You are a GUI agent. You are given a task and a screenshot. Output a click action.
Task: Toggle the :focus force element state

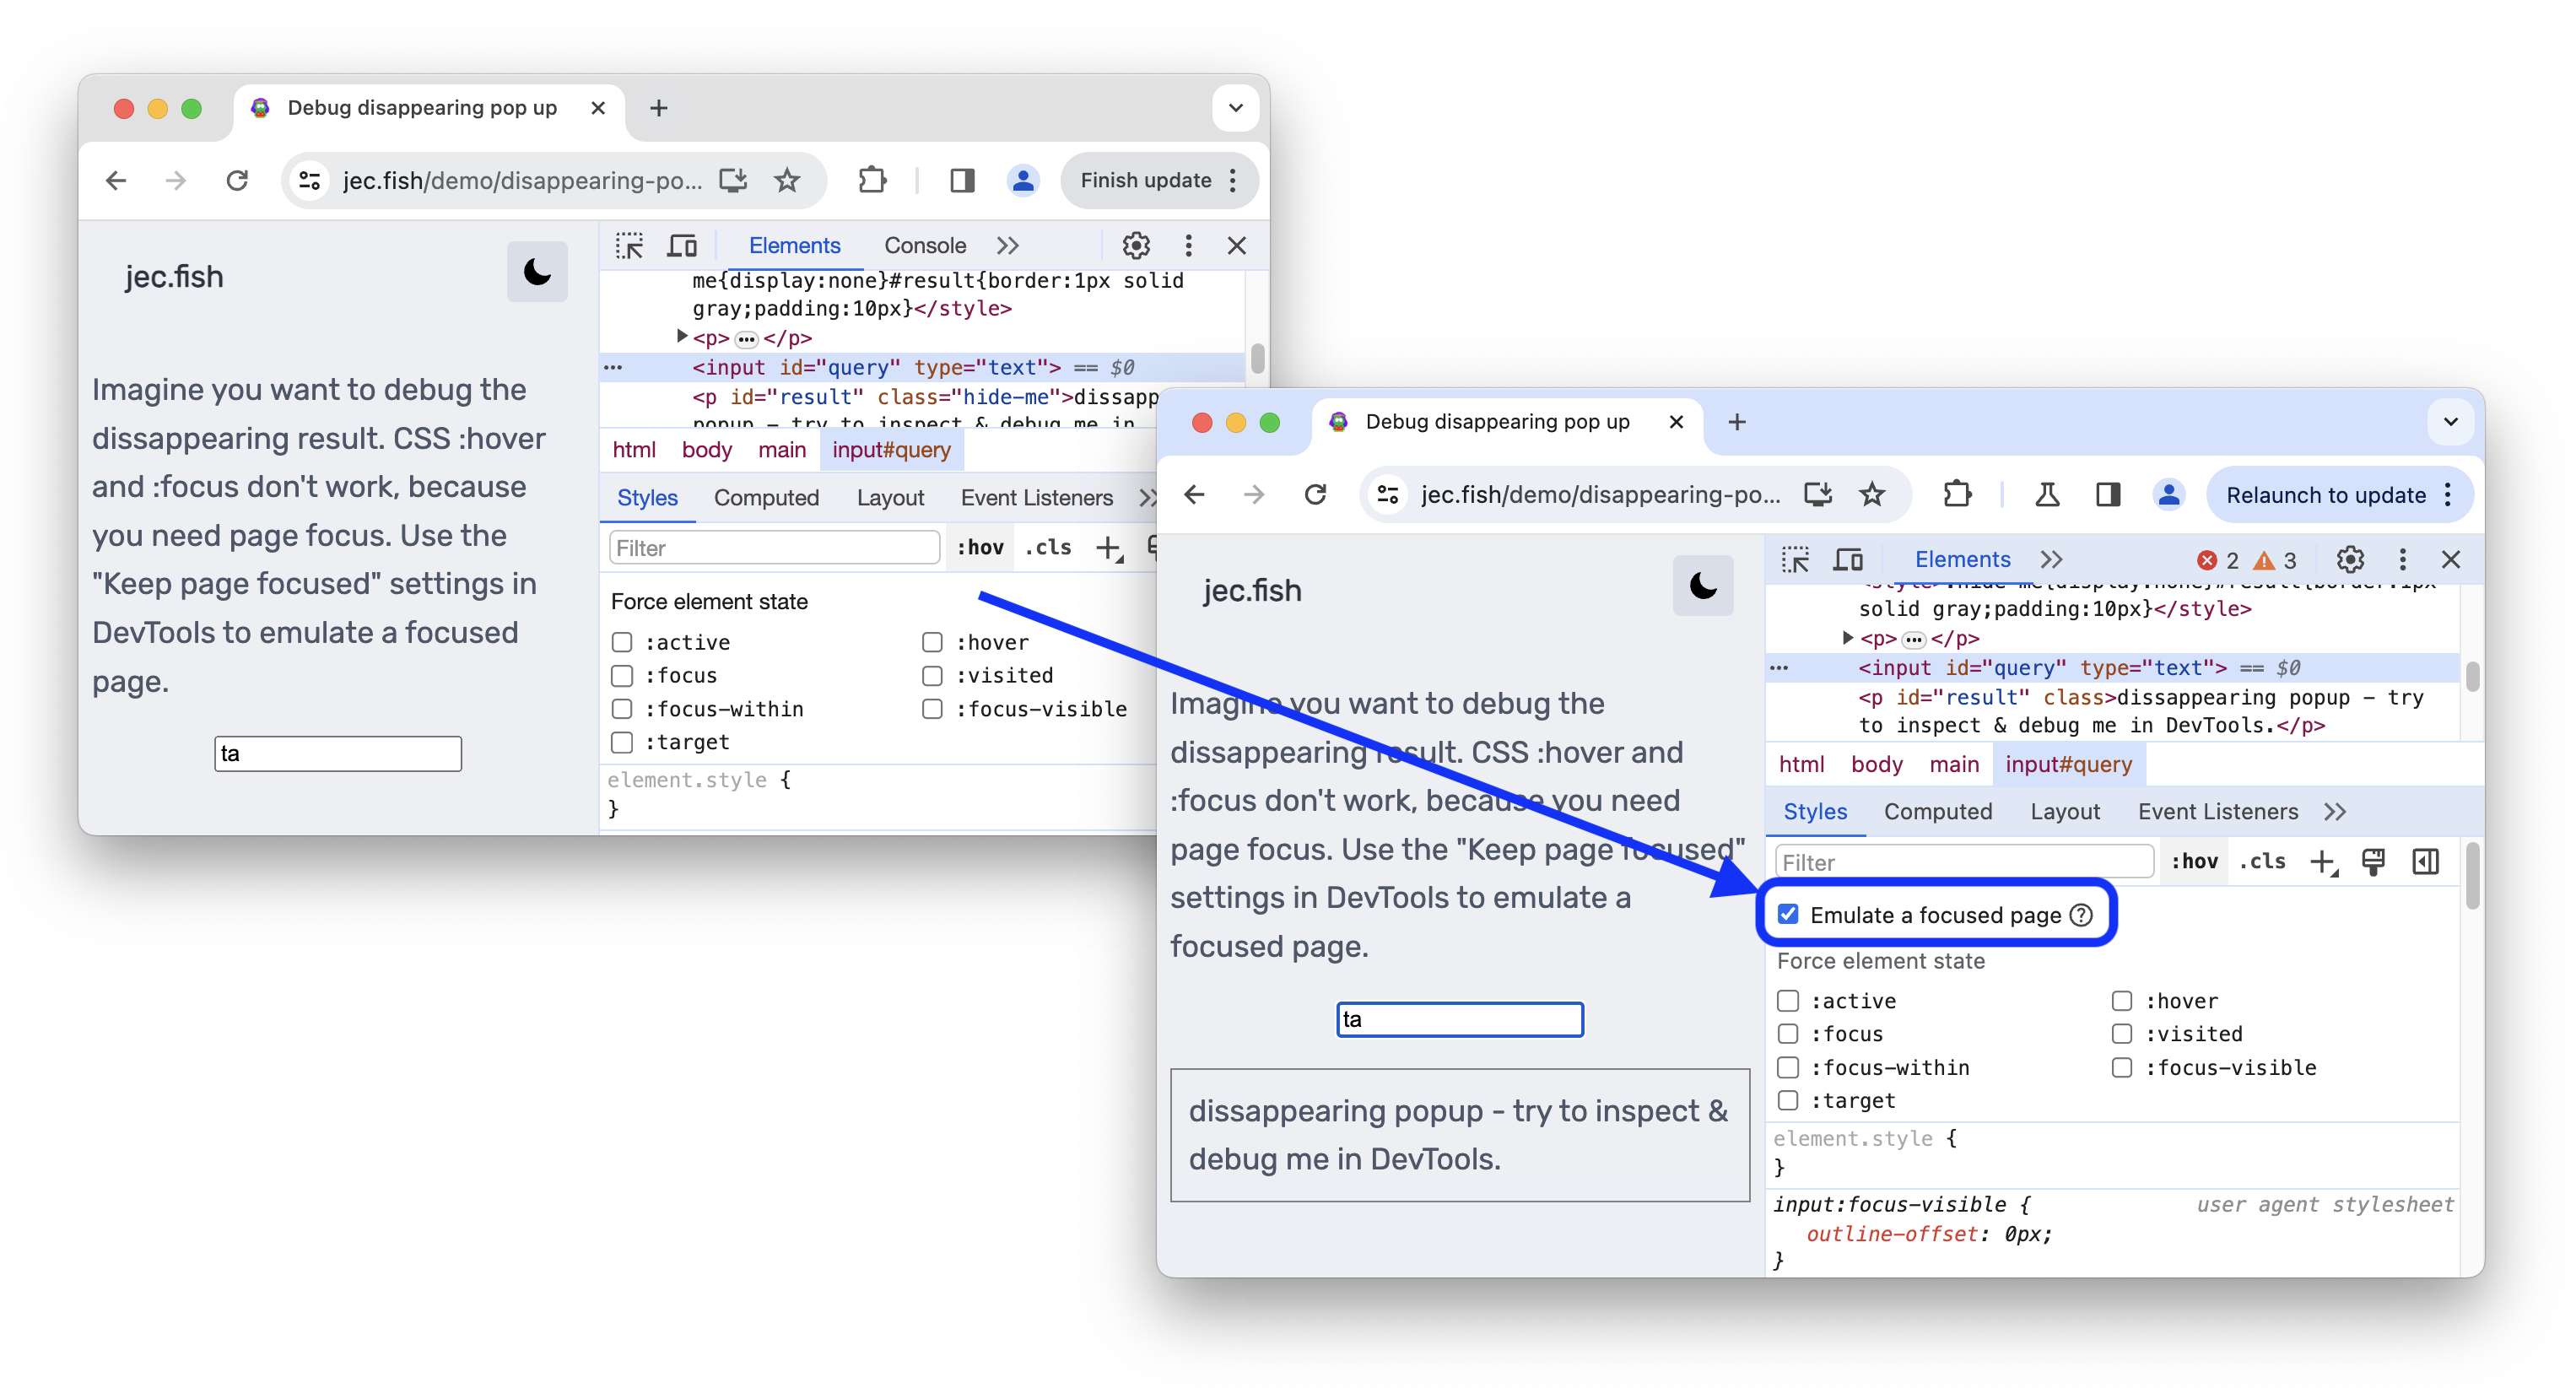[x=1785, y=1033]
